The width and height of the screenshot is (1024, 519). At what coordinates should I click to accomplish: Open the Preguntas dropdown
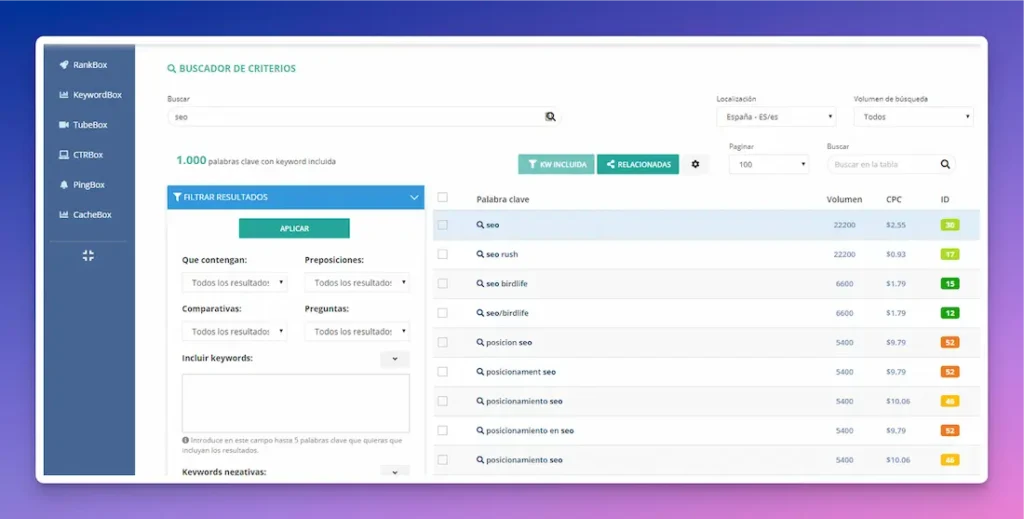pyautogui.click(x=357, y=332)
